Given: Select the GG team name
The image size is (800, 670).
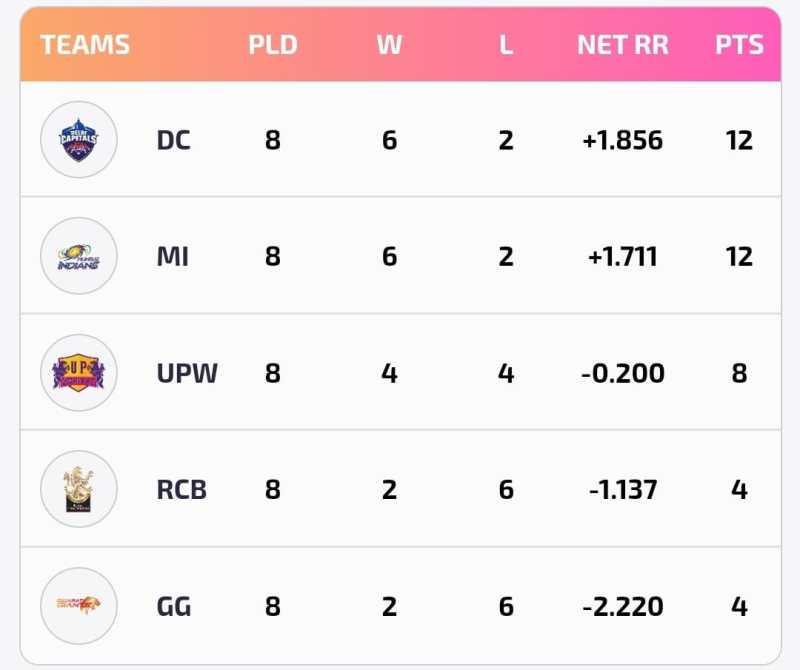Looking at the screenshot, I should coord(174,607).
